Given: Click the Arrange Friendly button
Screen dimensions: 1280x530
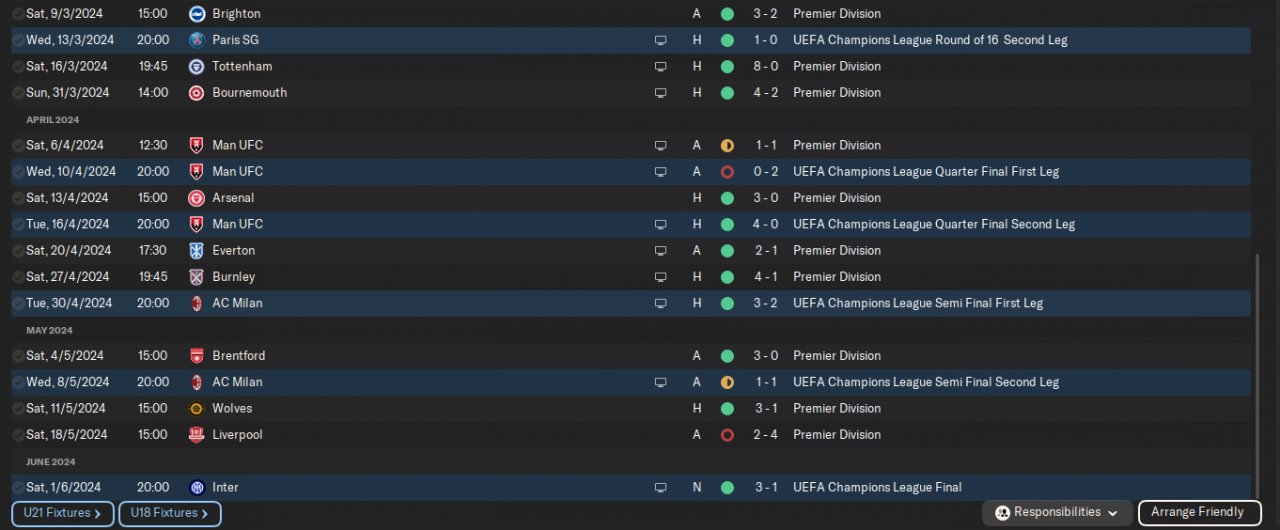Looking at the screenshot, I should tap(1198, 513).
